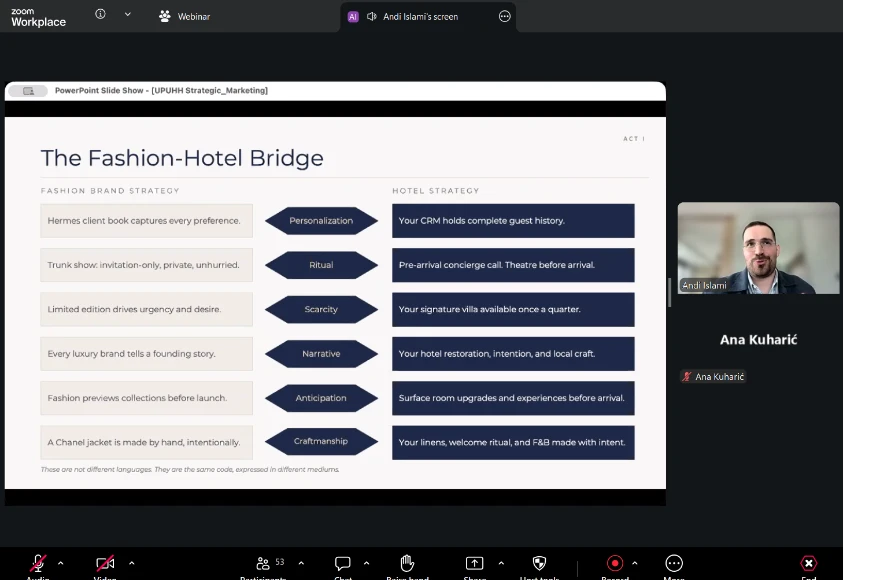Select Andi Islami's screen tab
This screenshot has width=870, height=580.
tap(420, 17)
